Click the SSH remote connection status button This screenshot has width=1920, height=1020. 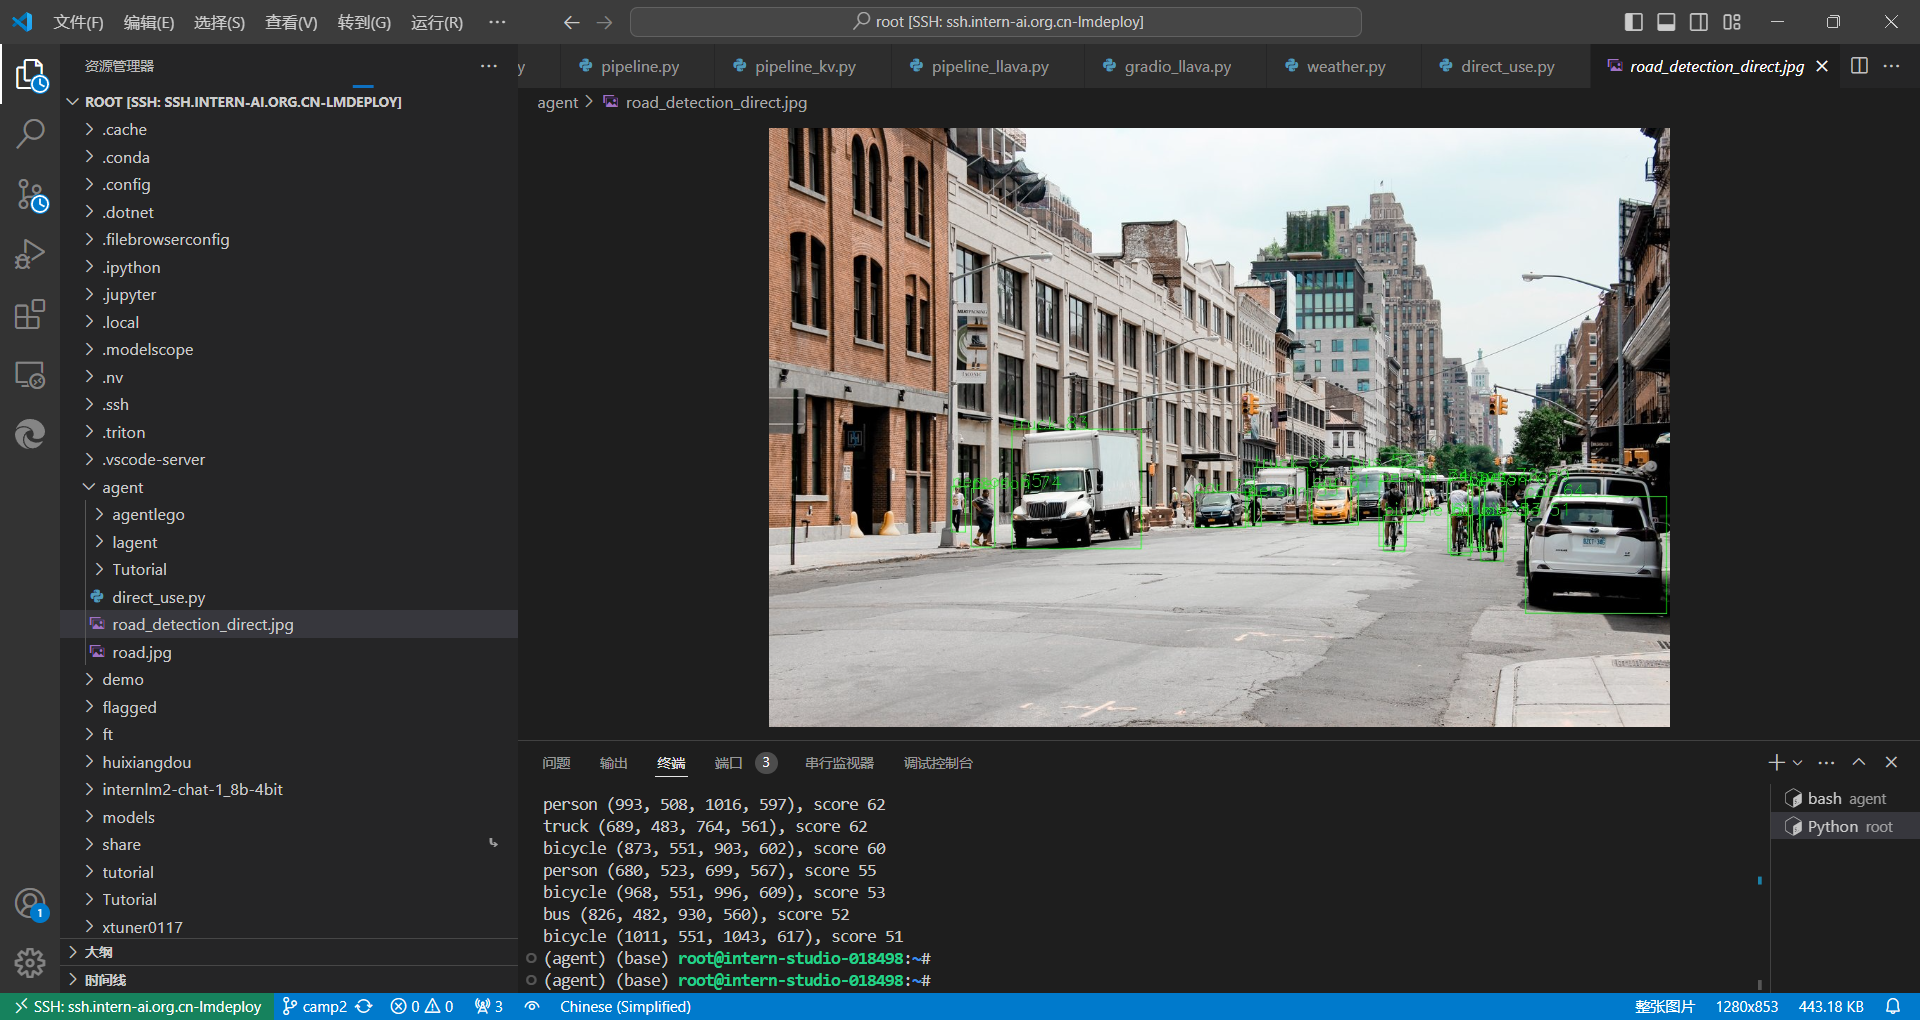[x=138, y=1006]
